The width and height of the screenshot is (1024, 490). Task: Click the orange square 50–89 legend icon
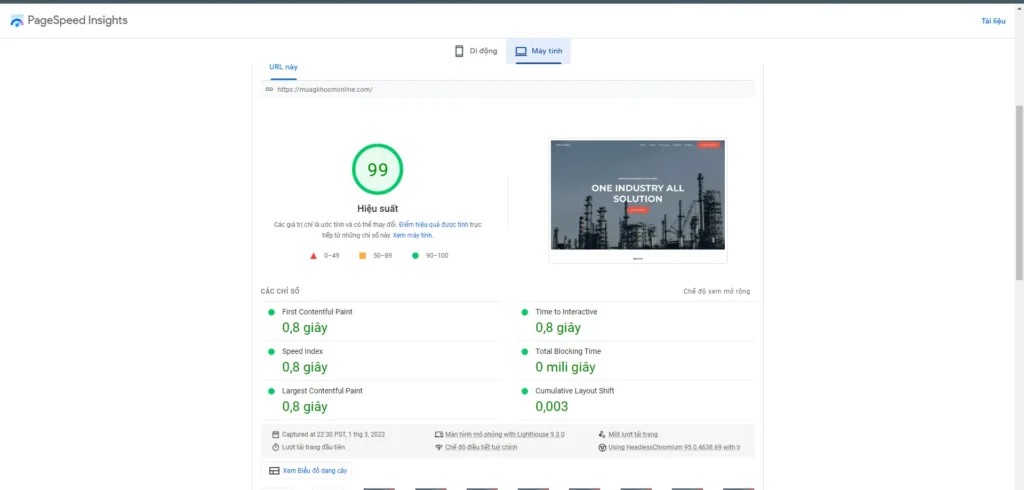pos(363,256)
